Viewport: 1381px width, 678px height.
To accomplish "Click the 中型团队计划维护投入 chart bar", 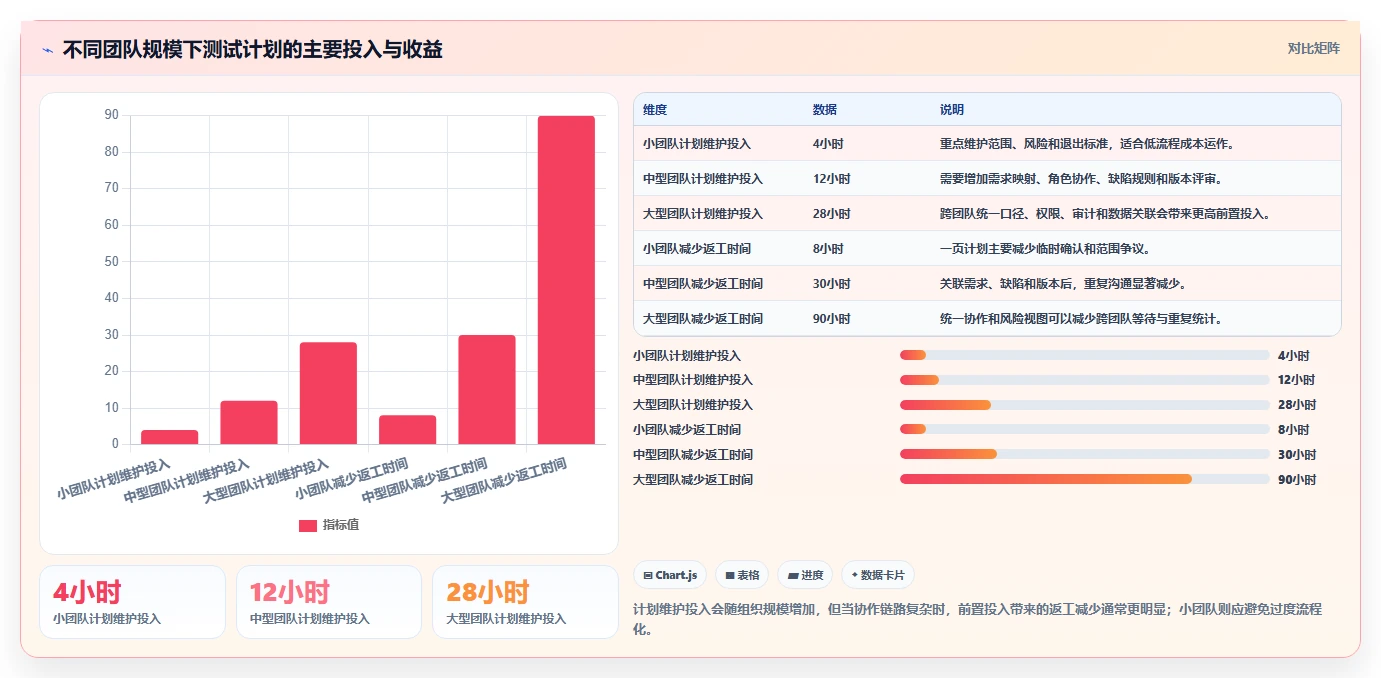I will (249, 422).
